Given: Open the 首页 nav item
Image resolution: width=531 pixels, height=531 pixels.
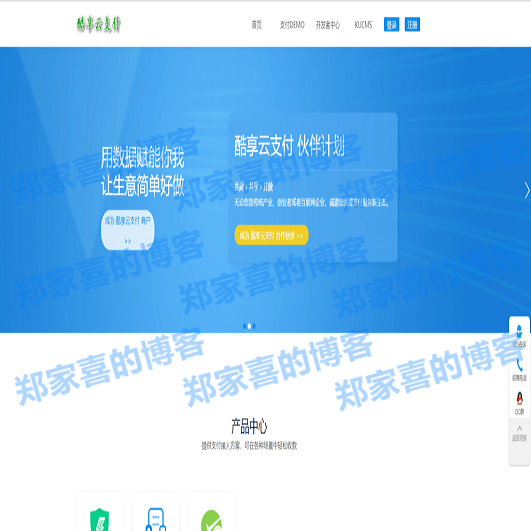Looking at the screenshot, I should pos(256,25).
